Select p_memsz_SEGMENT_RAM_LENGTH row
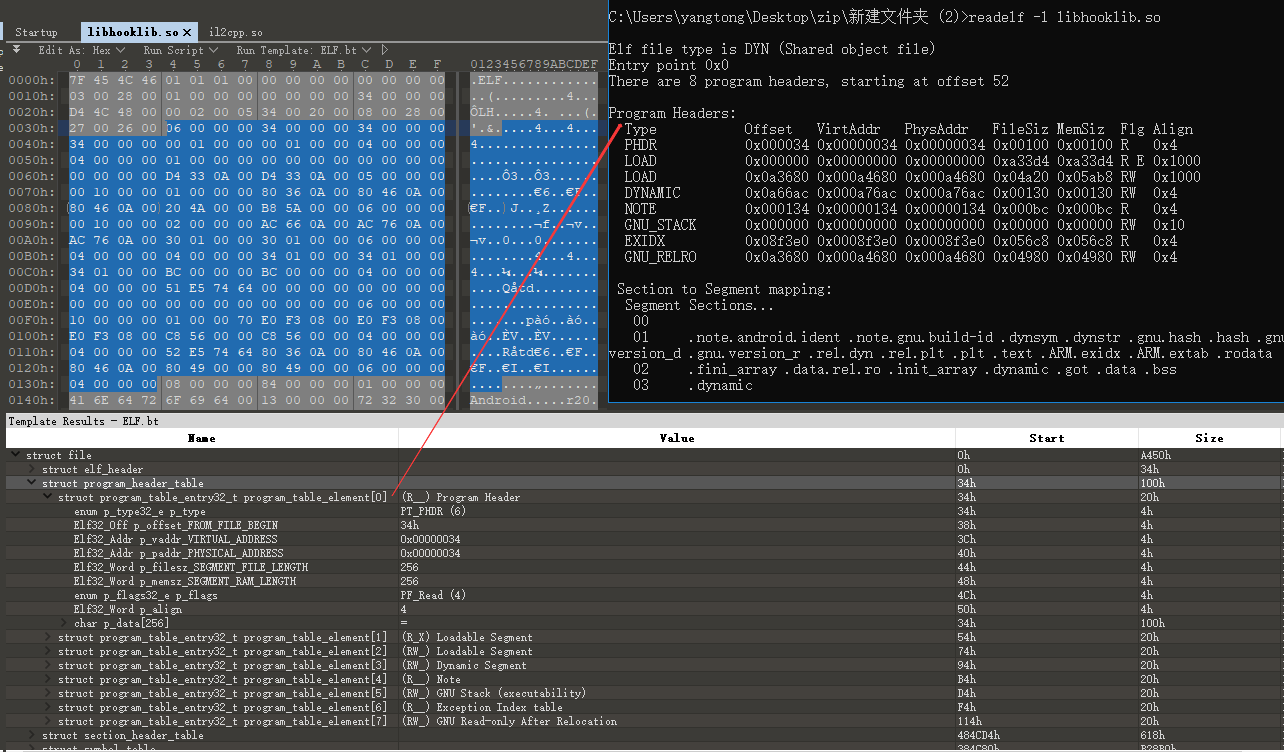Screen dimensions: 1284x752 click(642, 581)
